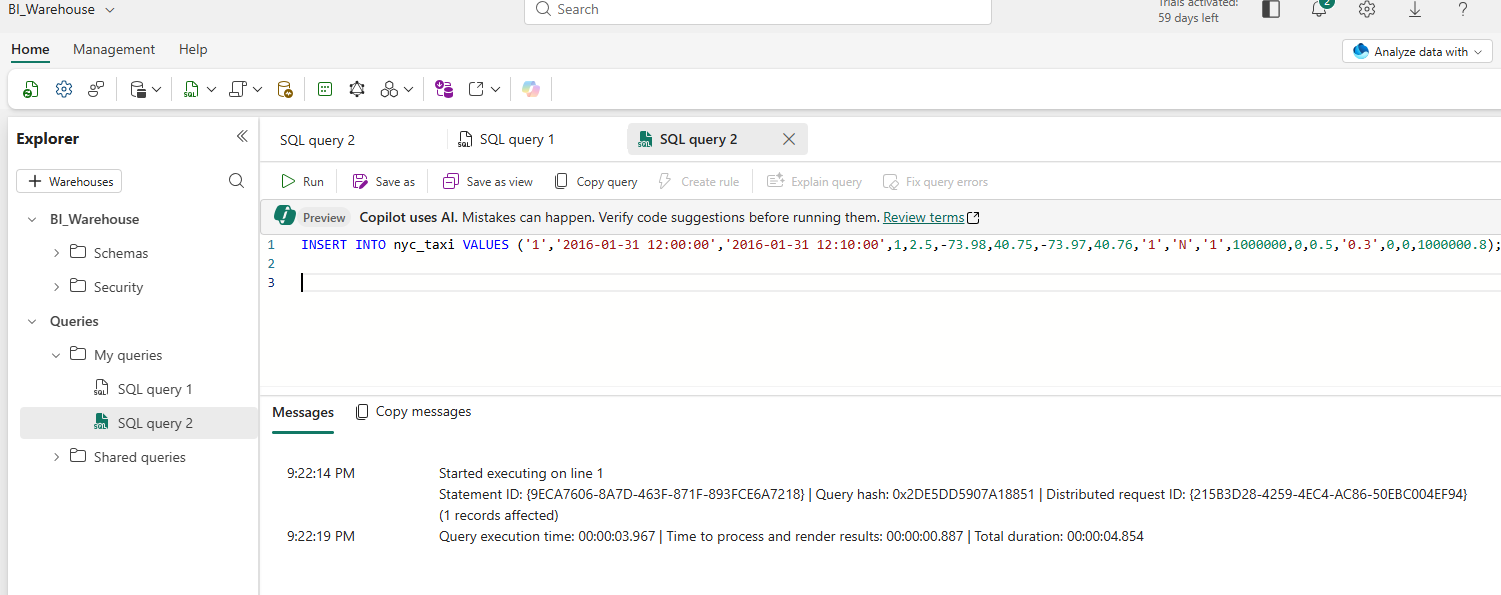Click the New SQL query icon
The image size is (1501, 595).
point(191,89)
